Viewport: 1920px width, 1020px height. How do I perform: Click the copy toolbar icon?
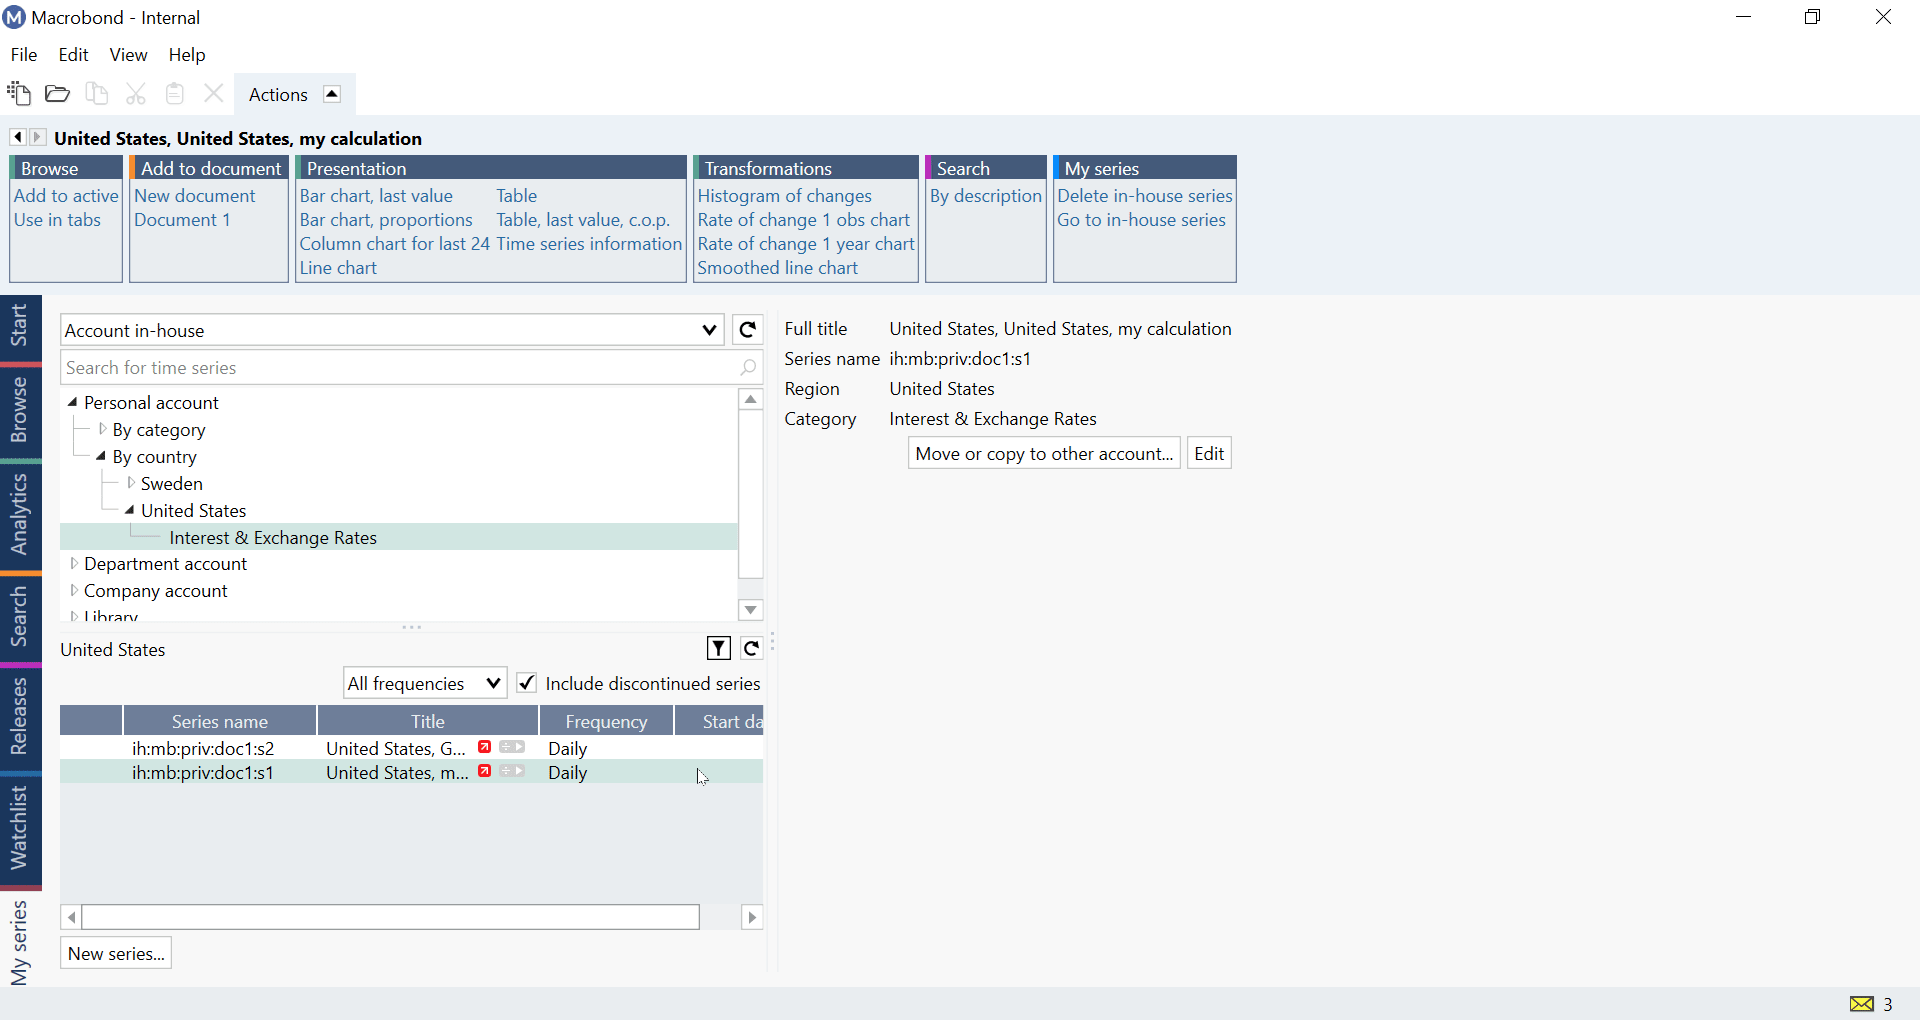click(97, 94)
